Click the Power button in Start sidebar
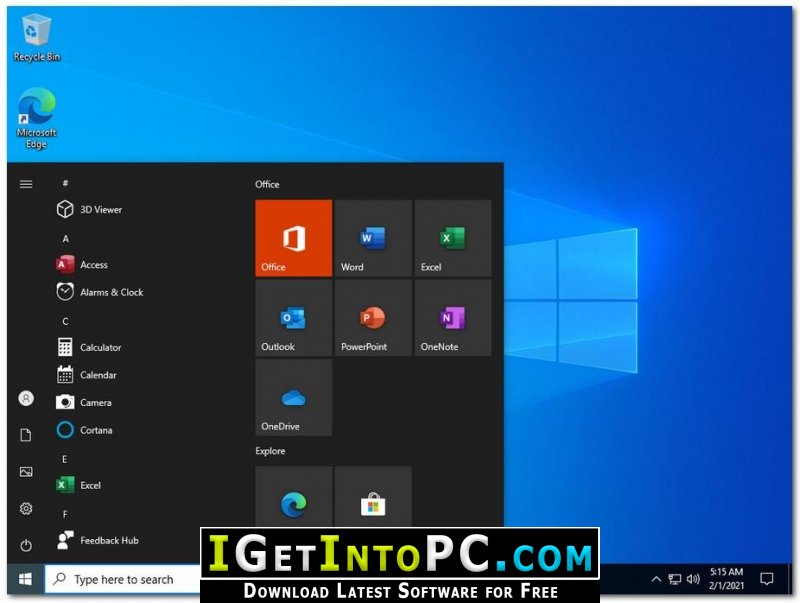Image resolution: width=800 pixels, height=603 pixels. [26, 545]
